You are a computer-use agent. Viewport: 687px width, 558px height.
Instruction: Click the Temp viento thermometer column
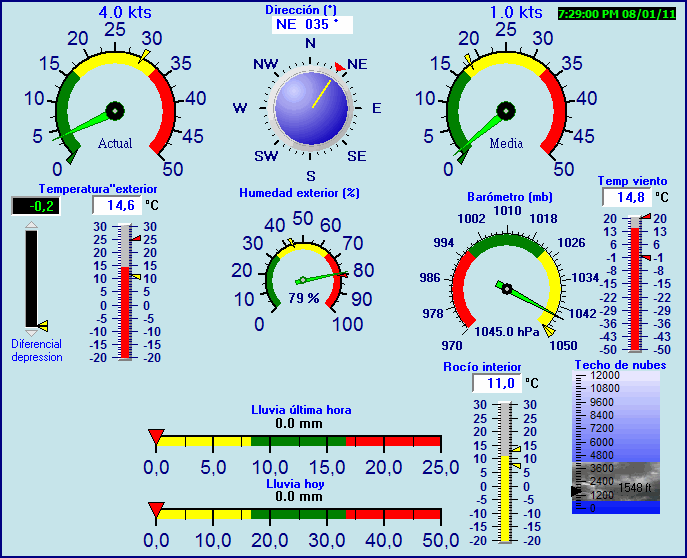tap(633, 285)
